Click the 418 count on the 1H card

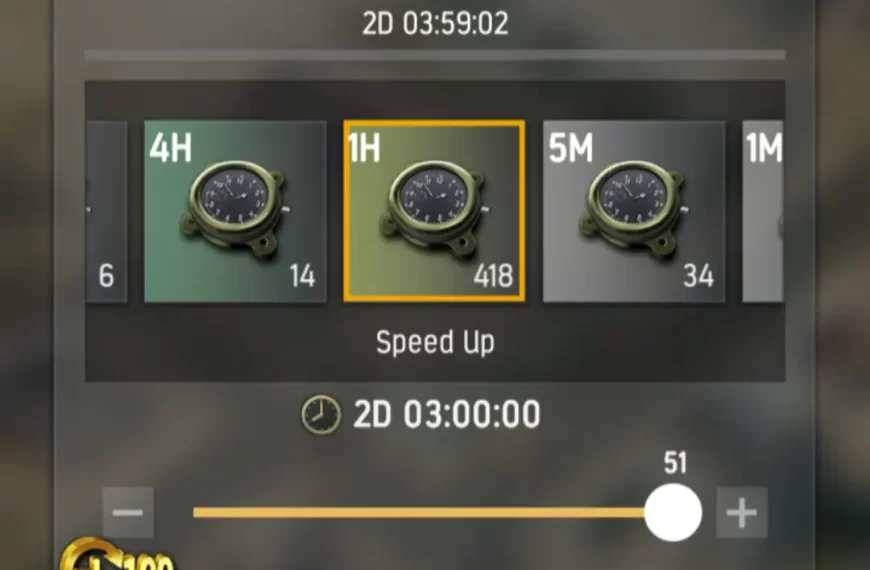click(x=494, y=275)
